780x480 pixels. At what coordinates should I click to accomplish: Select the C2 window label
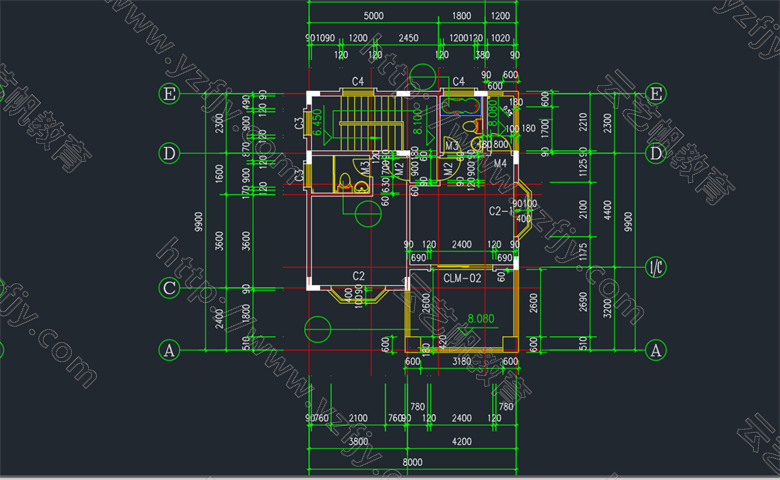coord(357,276)
